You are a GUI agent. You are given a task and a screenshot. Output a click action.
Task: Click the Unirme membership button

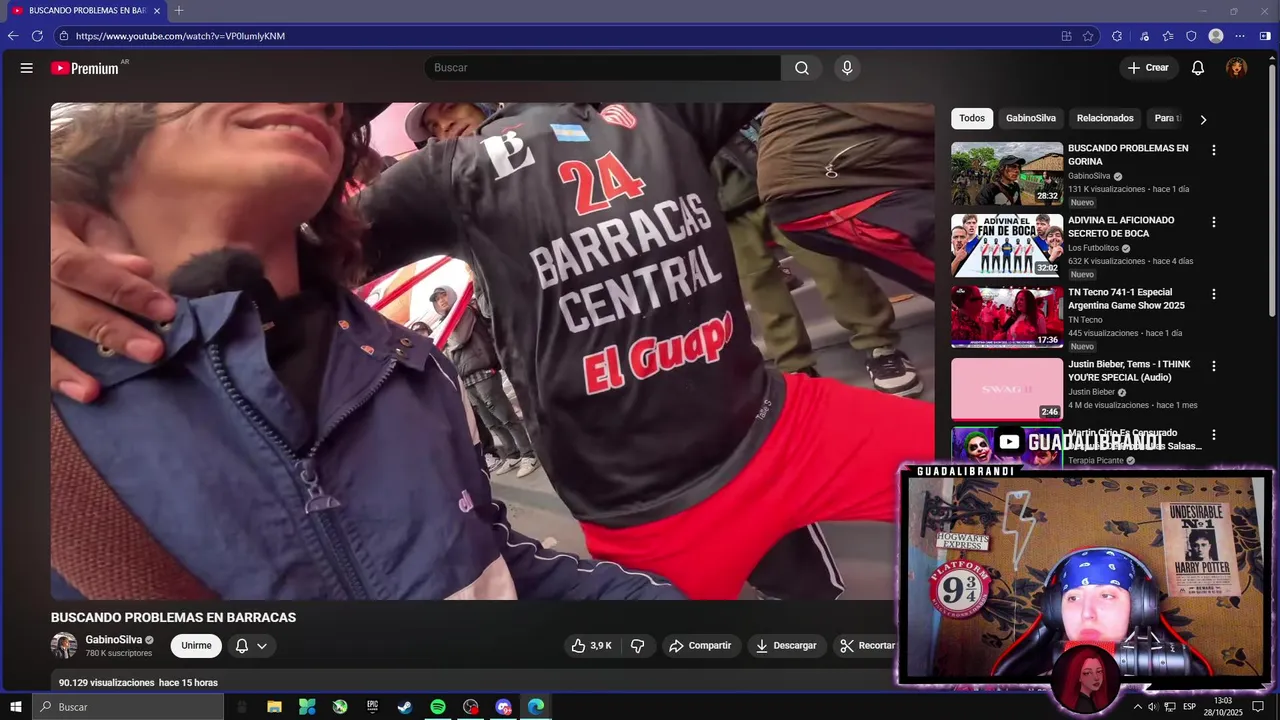(x=196, y=646)
